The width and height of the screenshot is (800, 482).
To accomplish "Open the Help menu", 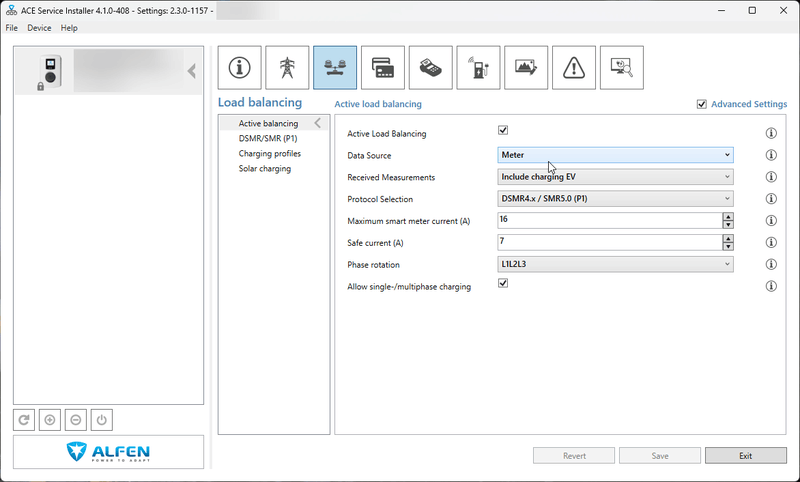I will (x=69, y=28).
